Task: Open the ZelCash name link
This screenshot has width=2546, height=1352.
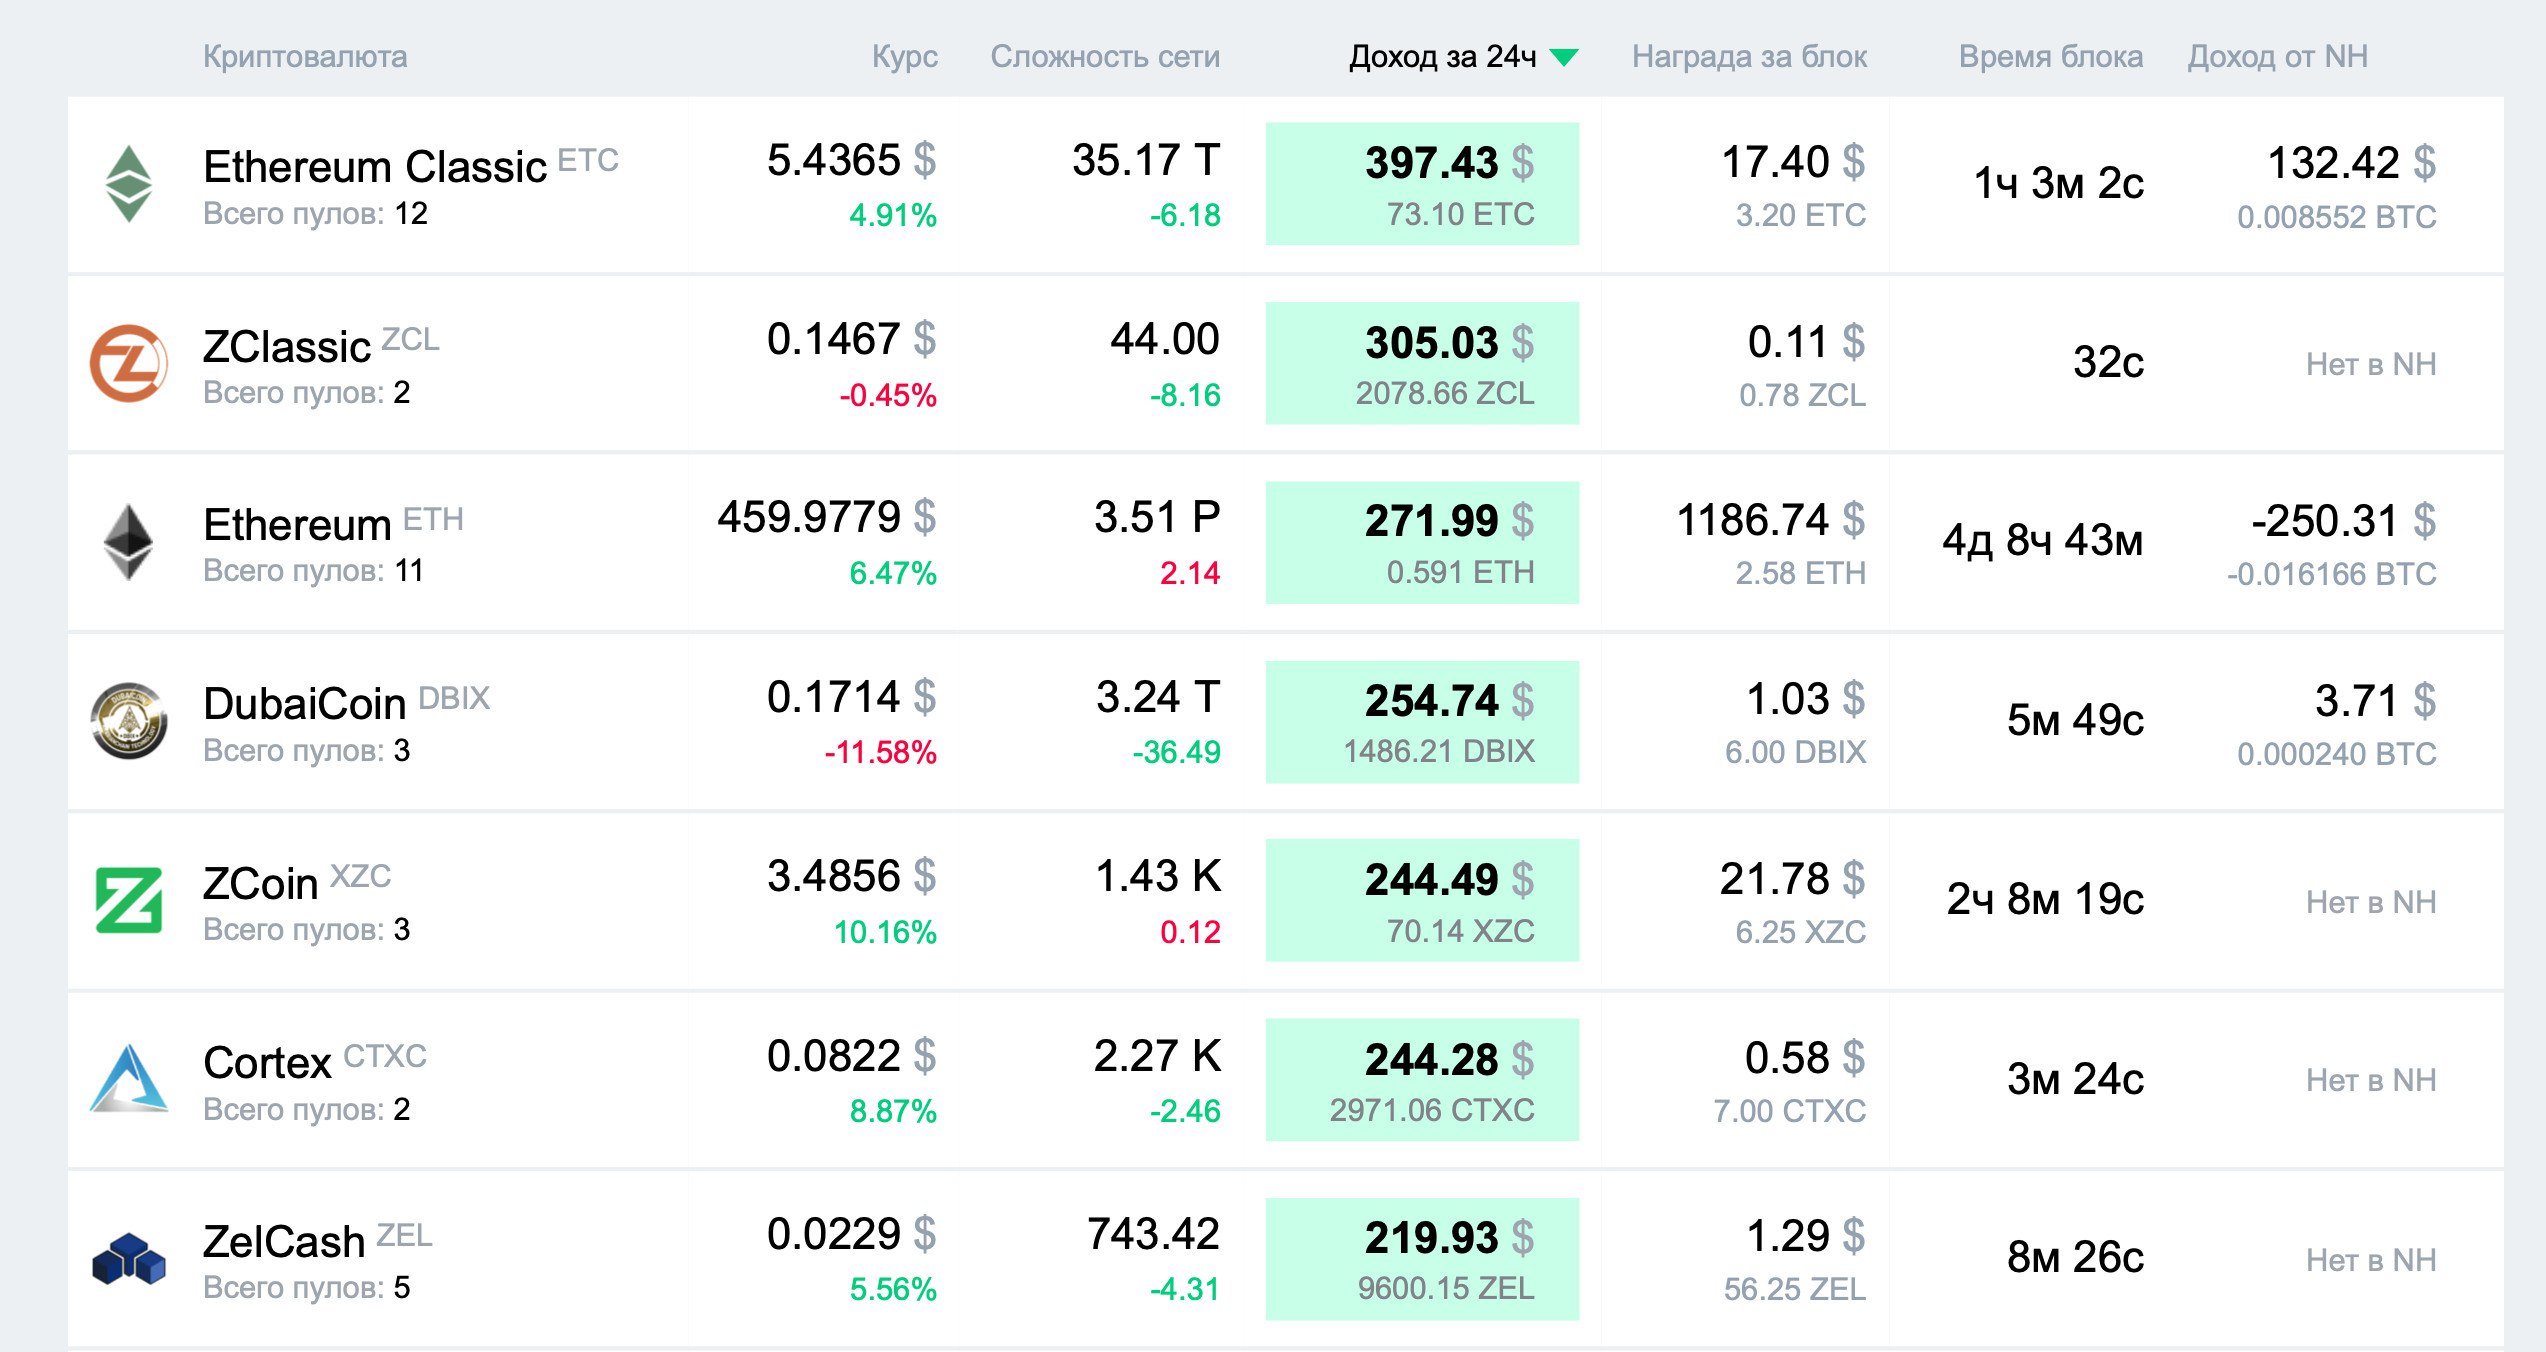Action: (x=284, y=1242)
